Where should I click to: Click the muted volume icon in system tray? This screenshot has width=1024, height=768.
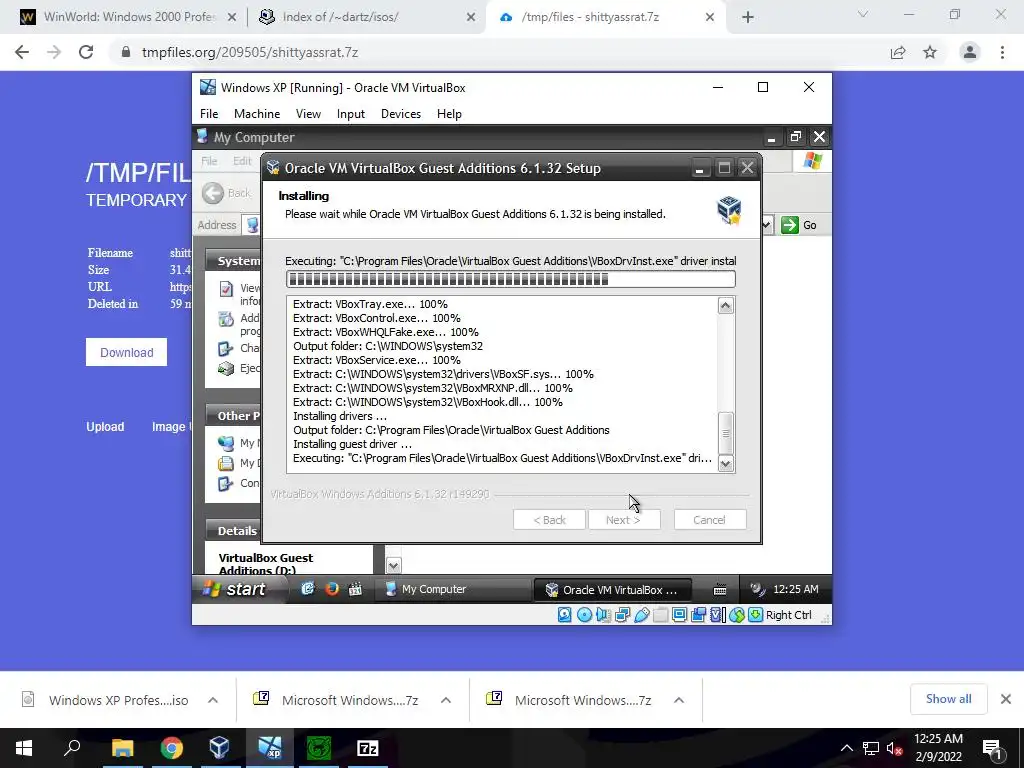pos(894,748)
